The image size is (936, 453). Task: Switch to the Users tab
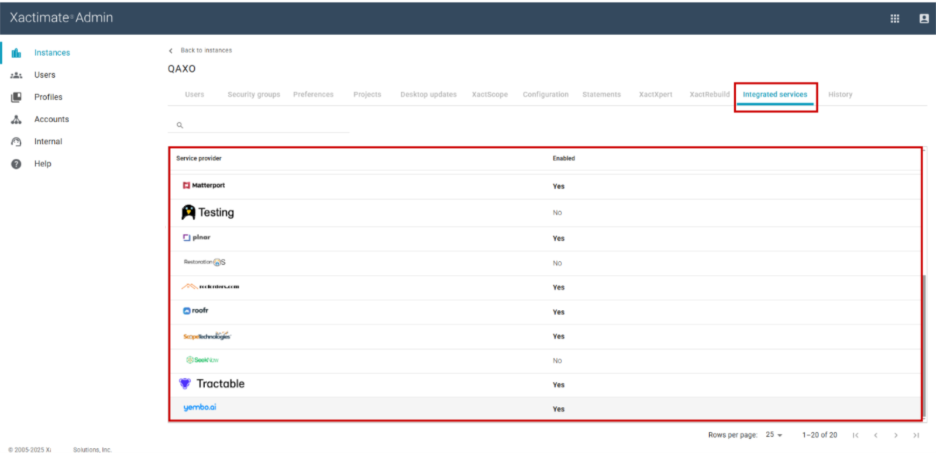(195, 94)
